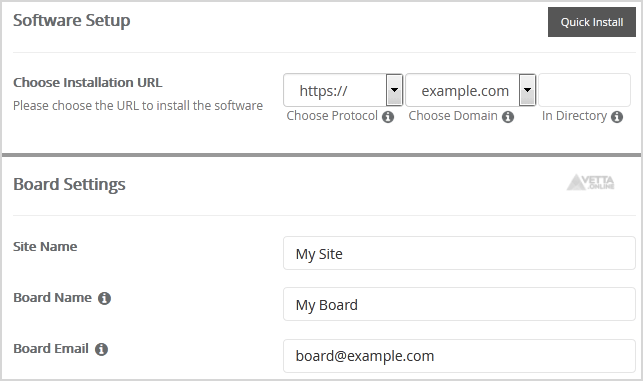Click the Software Setup heading
Screen dimensions: 643x381
[72, 21]
